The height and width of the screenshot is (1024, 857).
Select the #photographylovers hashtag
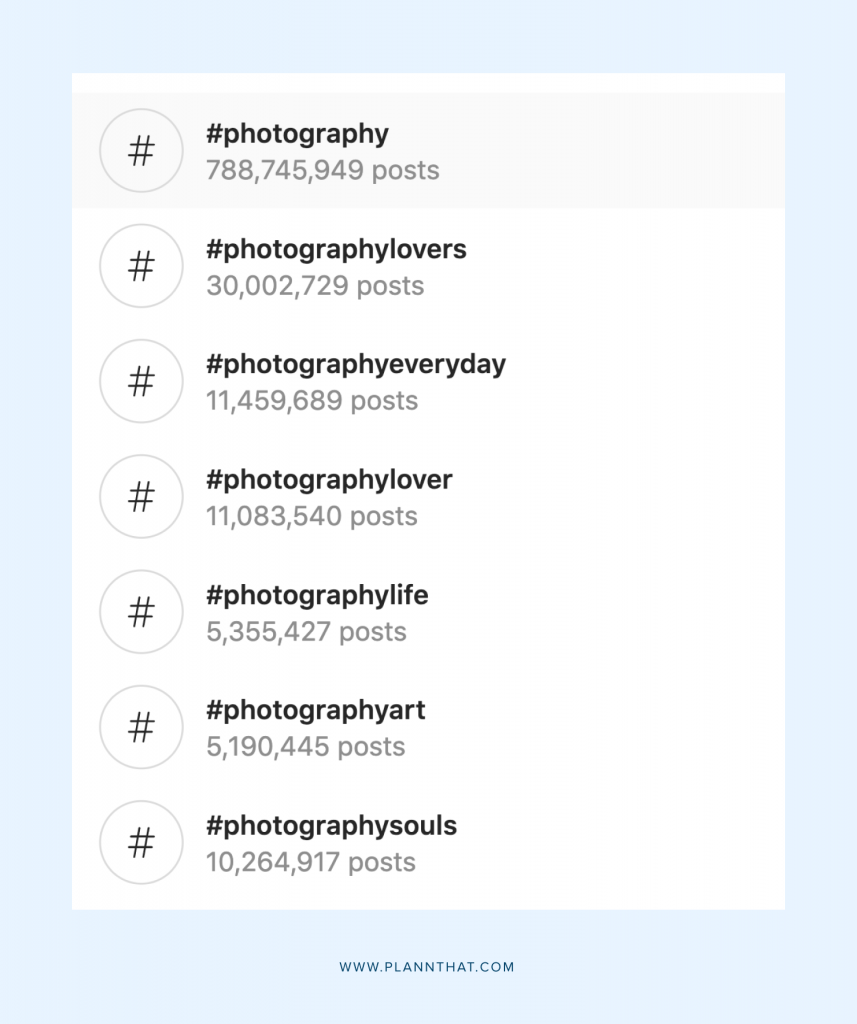336,249
